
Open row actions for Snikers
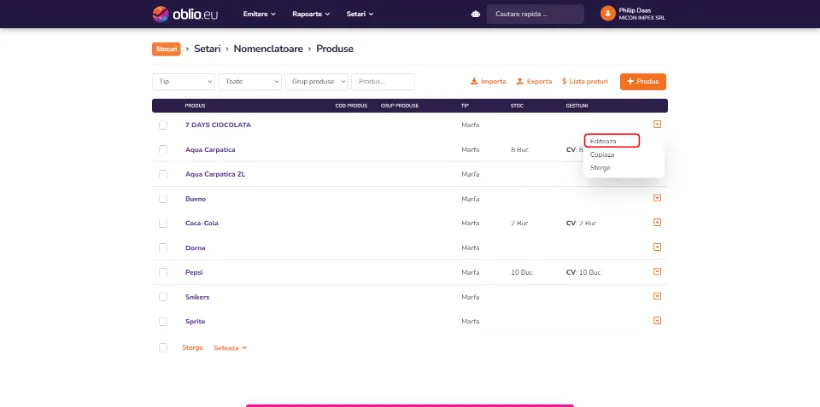point(657,296)
